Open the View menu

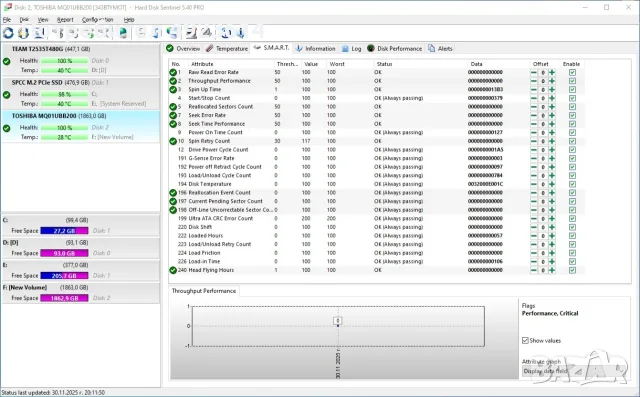43,20
